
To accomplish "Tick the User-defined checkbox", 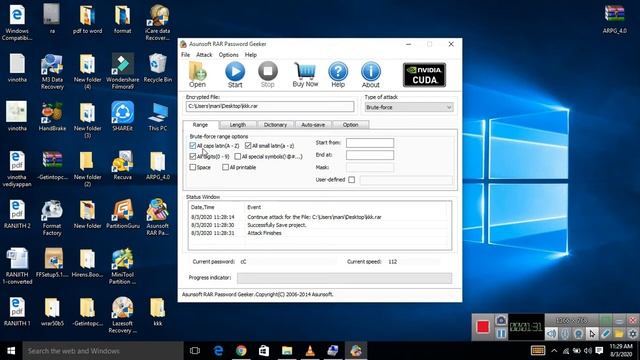I will 351,180.
